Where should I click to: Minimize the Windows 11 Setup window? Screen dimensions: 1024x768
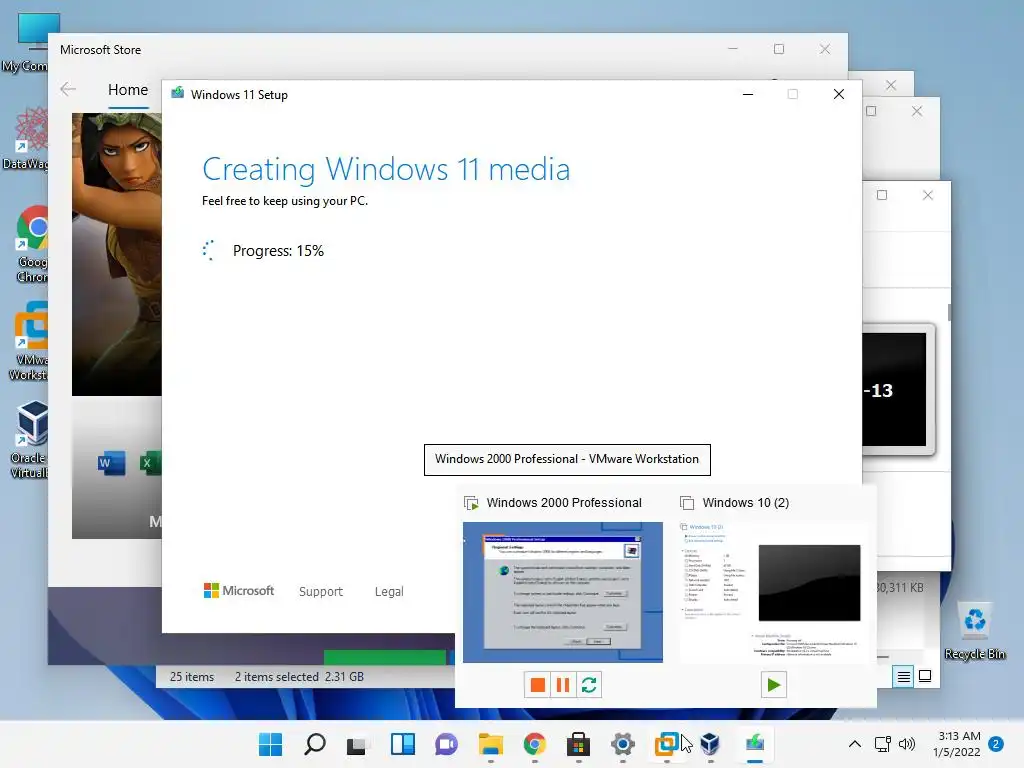point(748,95)
